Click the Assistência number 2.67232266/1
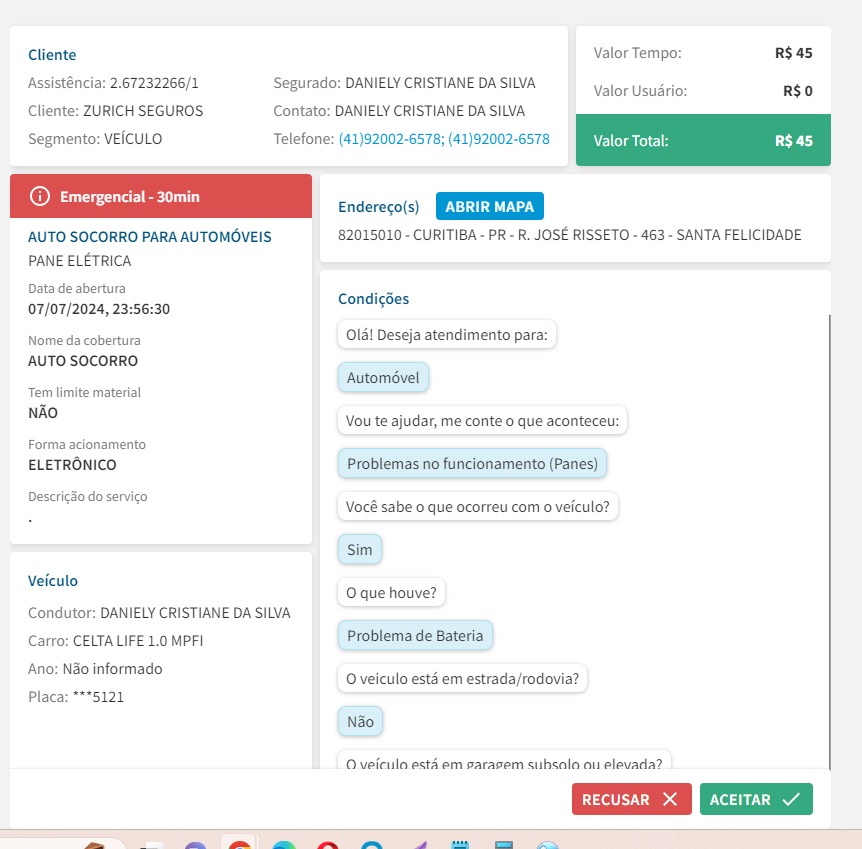Screen dimensions: 862x849 [x=154, y=82]
